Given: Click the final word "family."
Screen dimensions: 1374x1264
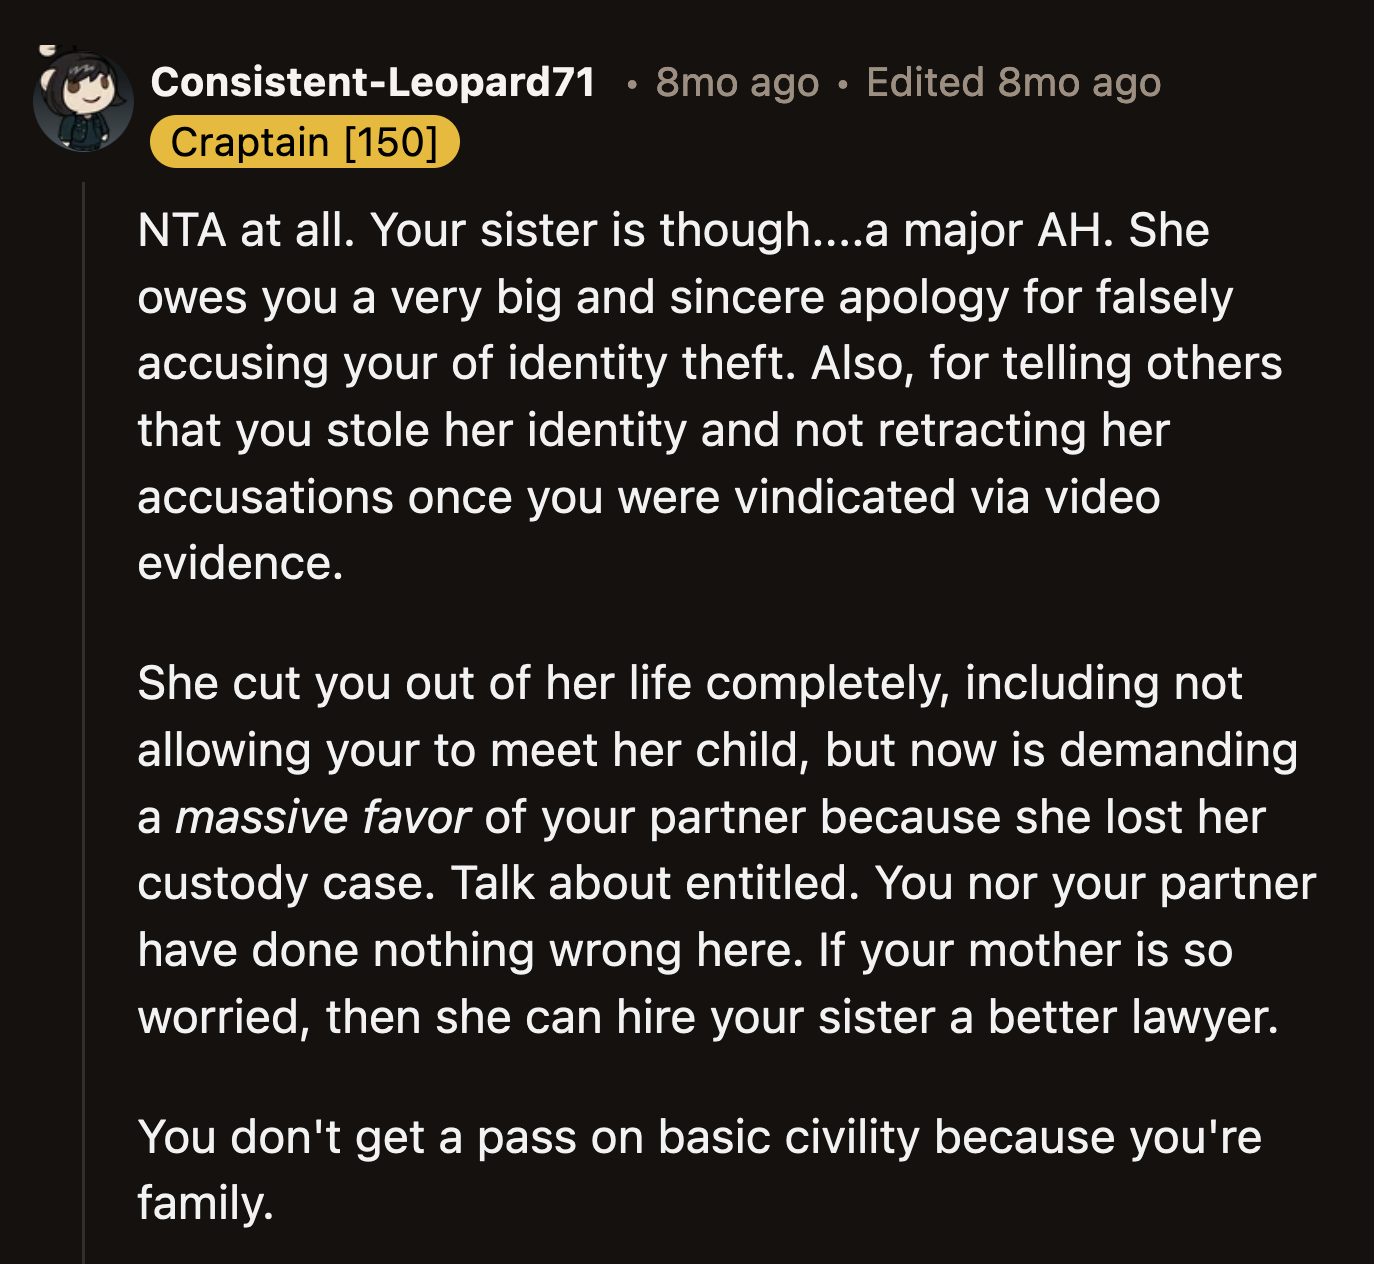Looking at the screenshot, I should point(205,1203).
